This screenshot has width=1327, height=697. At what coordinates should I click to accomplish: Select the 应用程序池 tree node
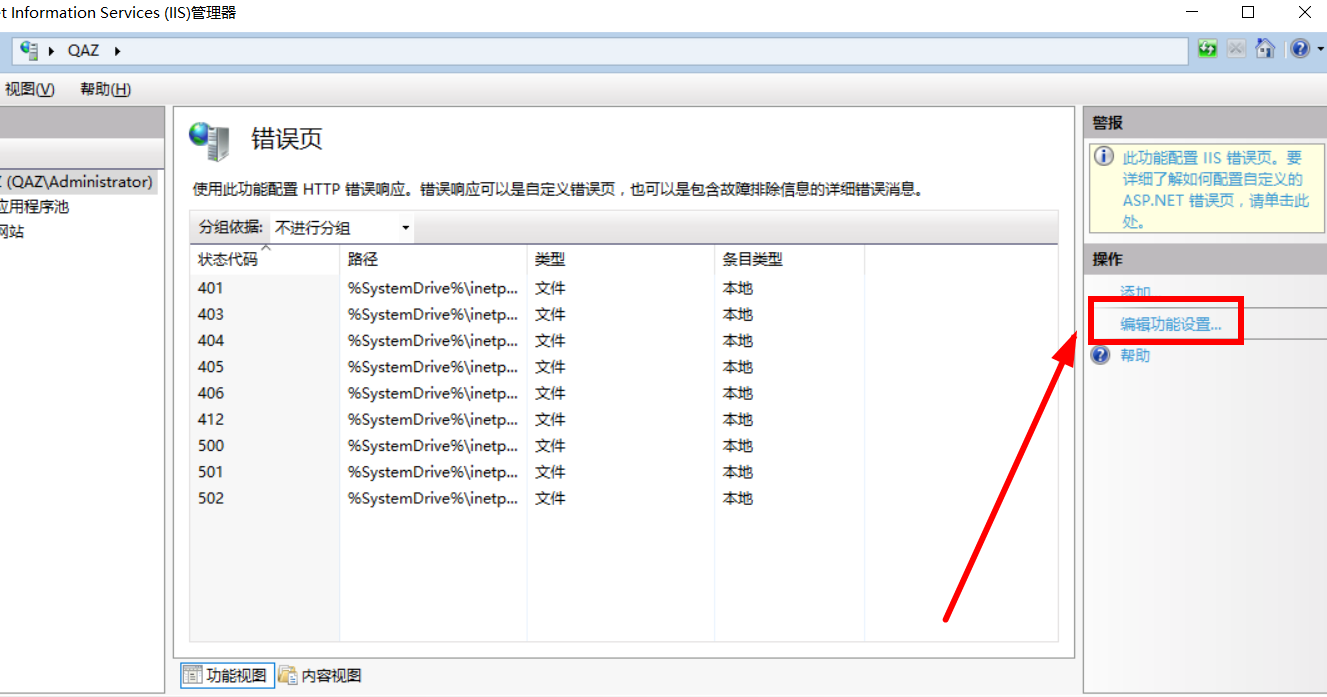pyautogui.click(x=35, y=207)
